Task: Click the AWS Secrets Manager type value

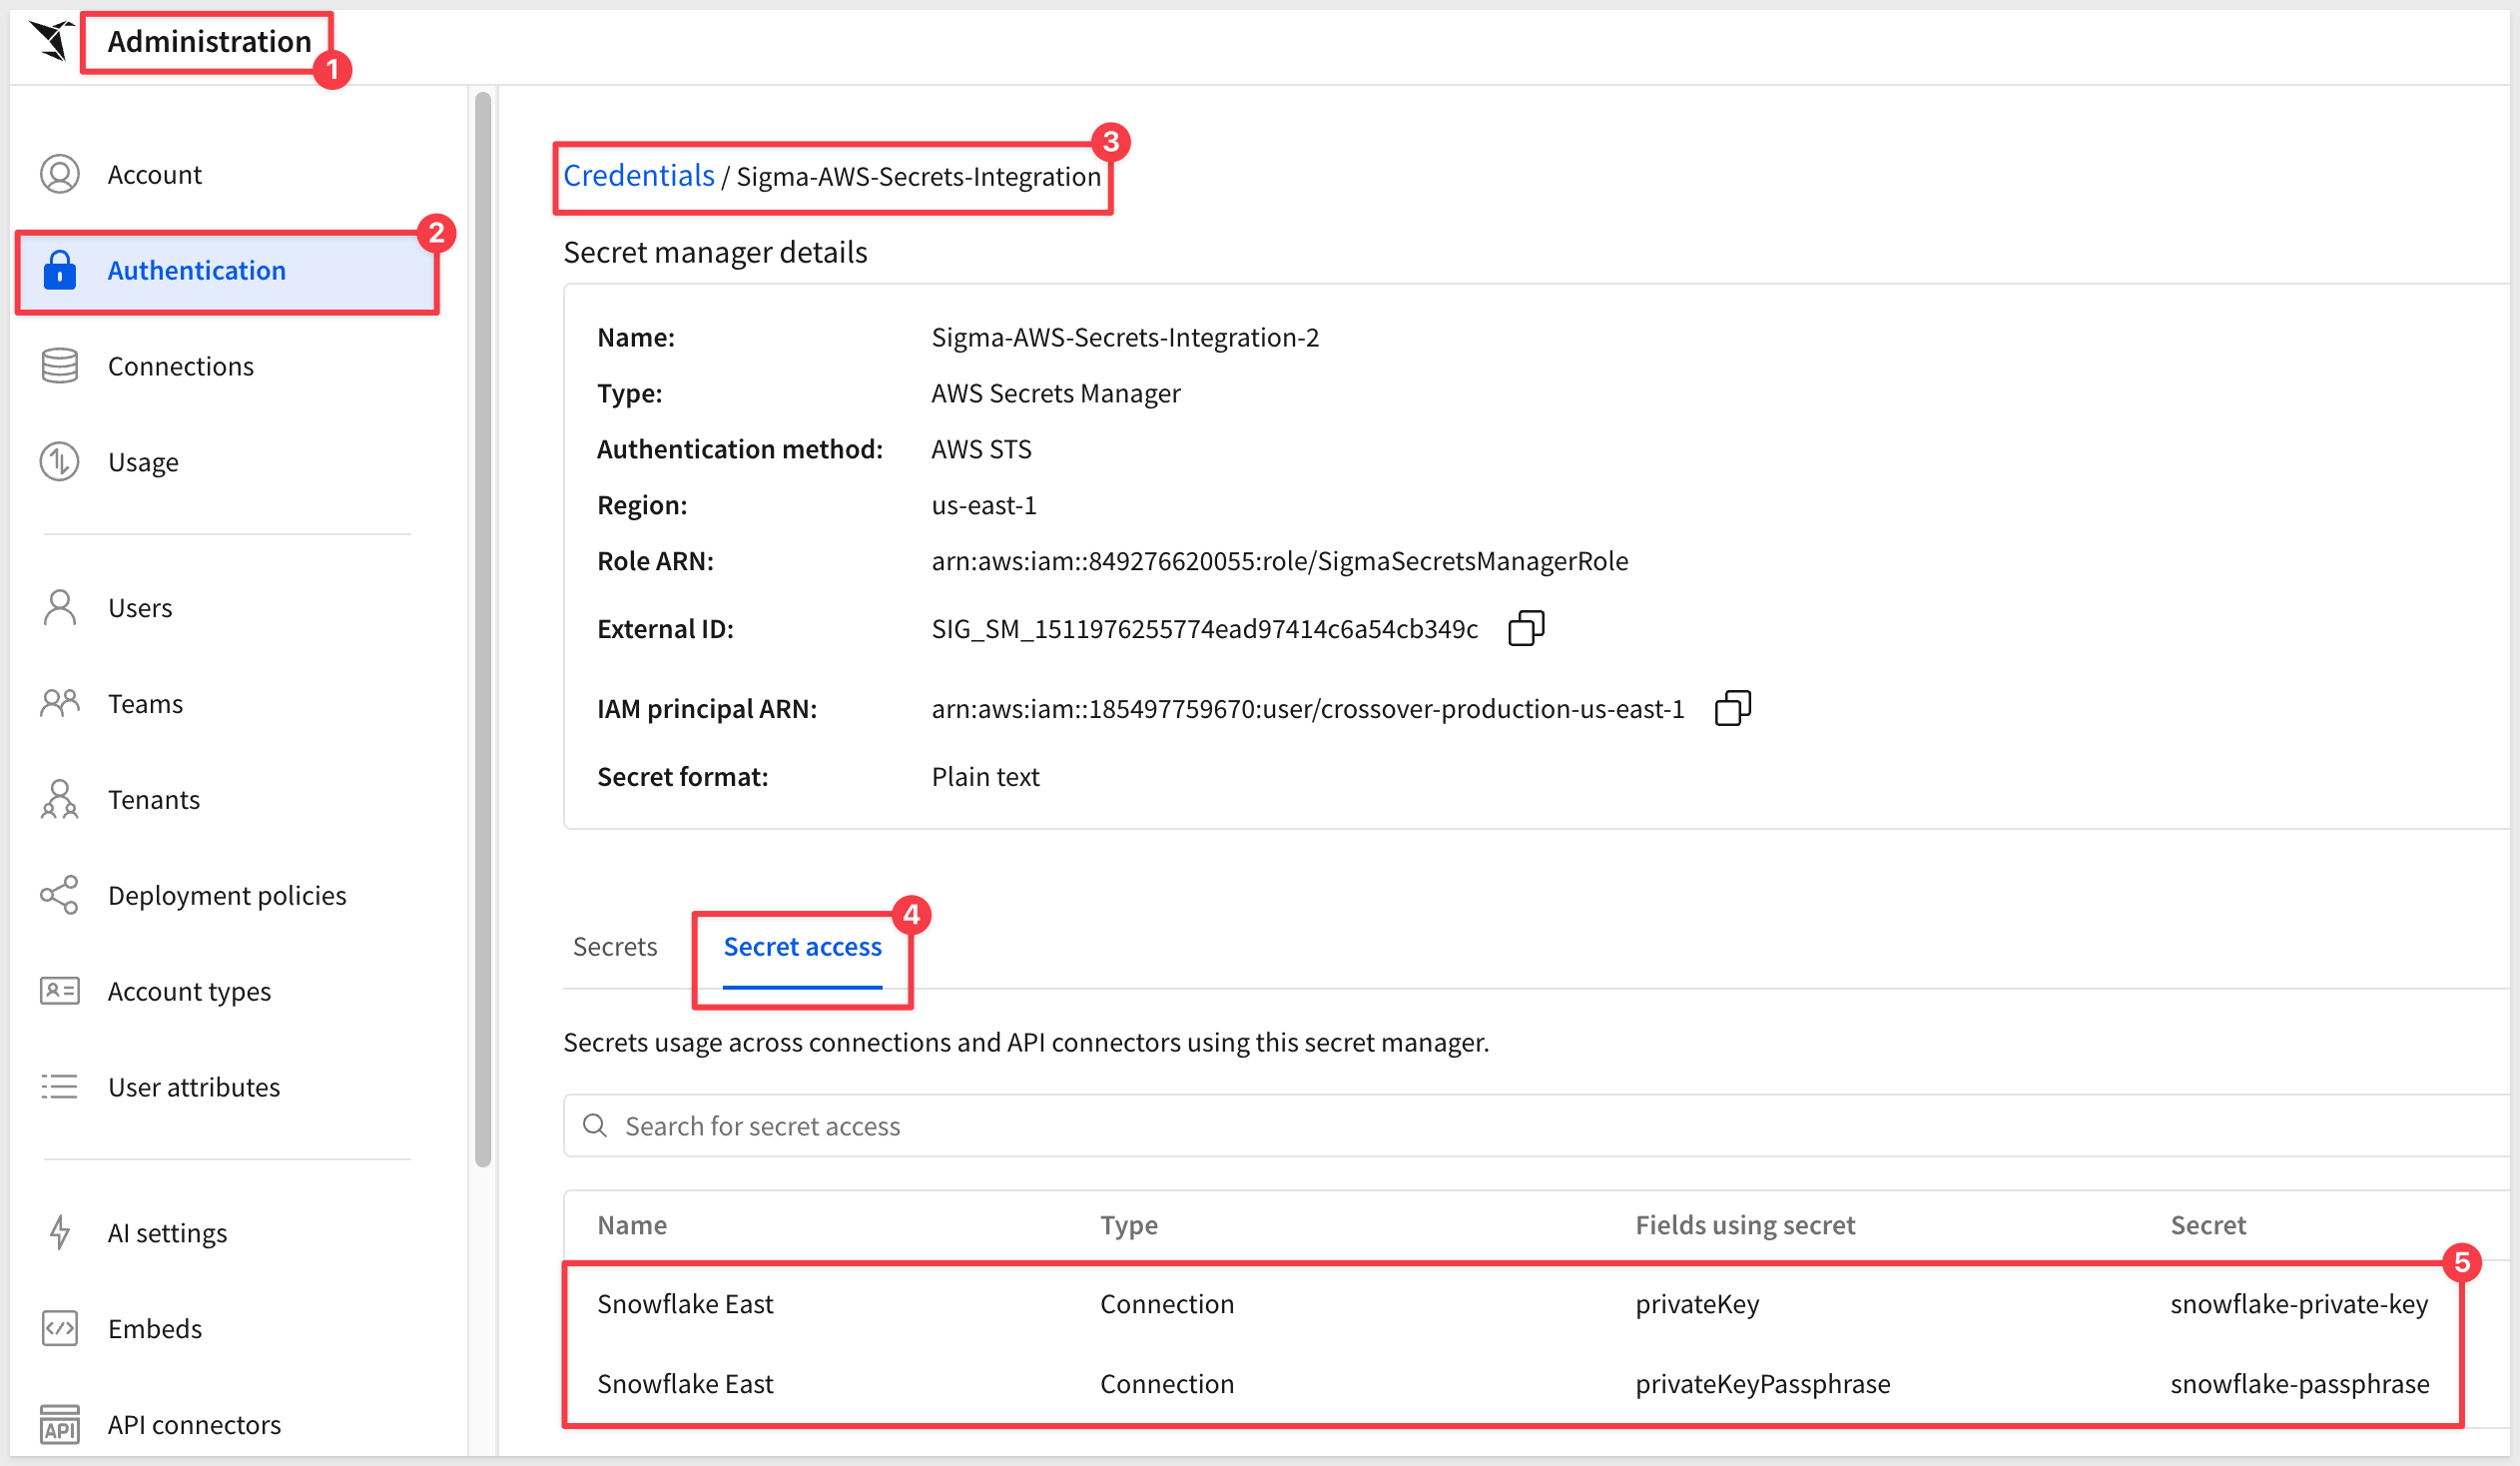Action: pos(1056,393)
